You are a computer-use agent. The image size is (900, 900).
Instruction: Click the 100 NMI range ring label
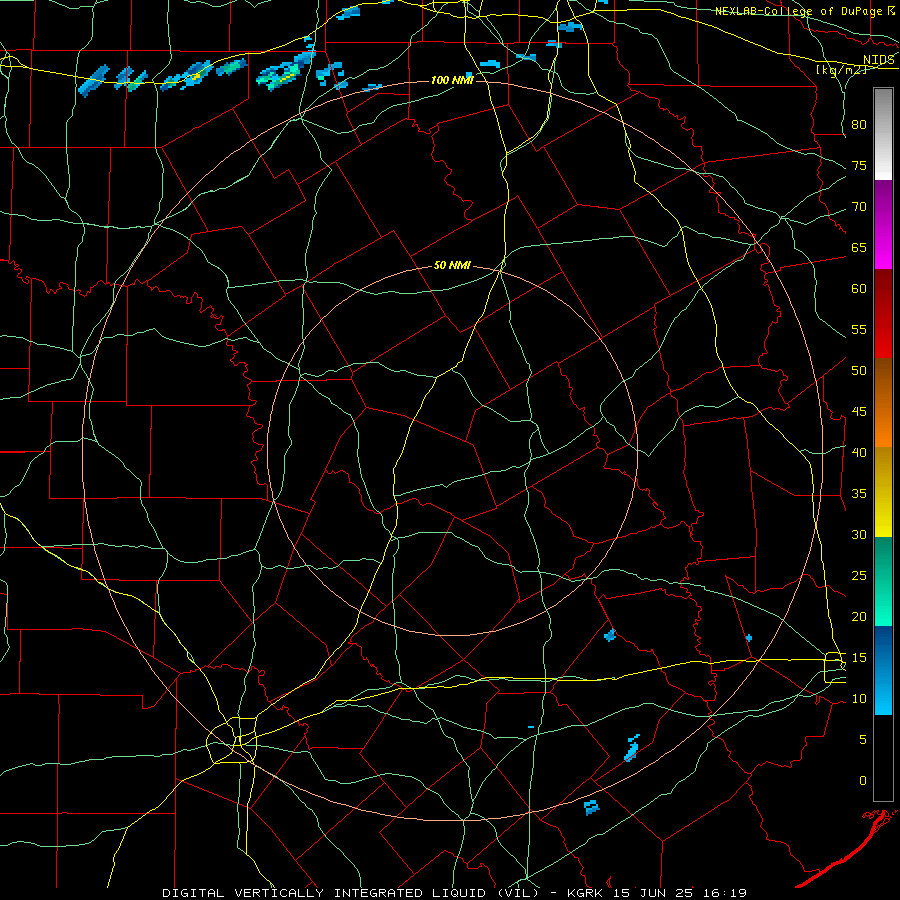452,80
